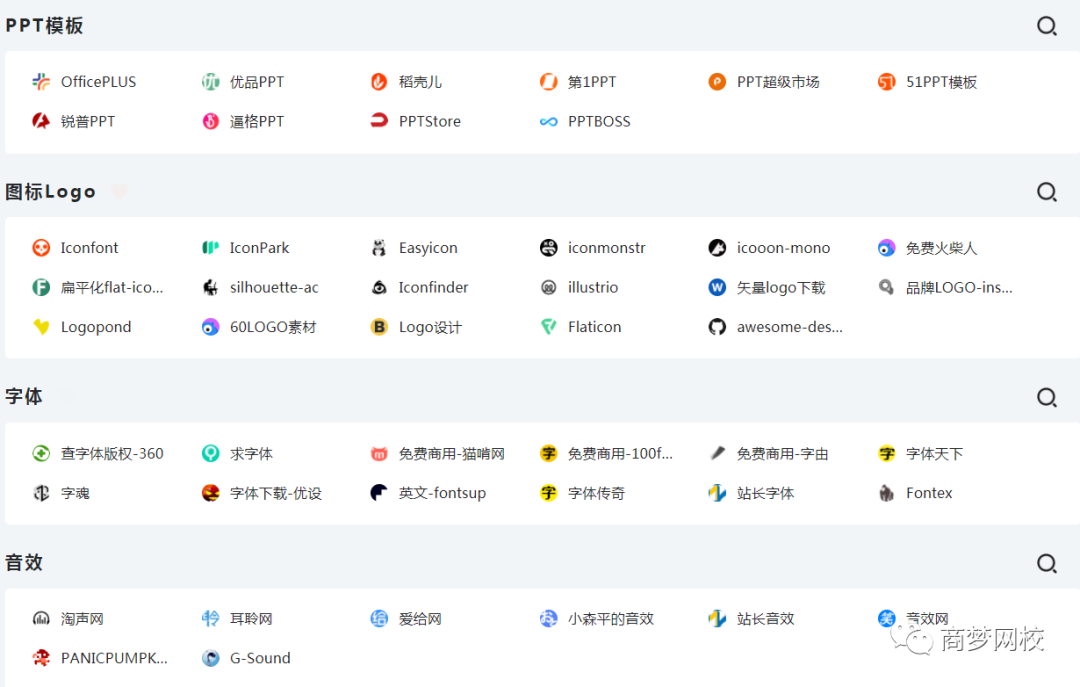Click the Easyicon panda icon
The width and height of the screenshot is (1080, 687).
(379, 248)
